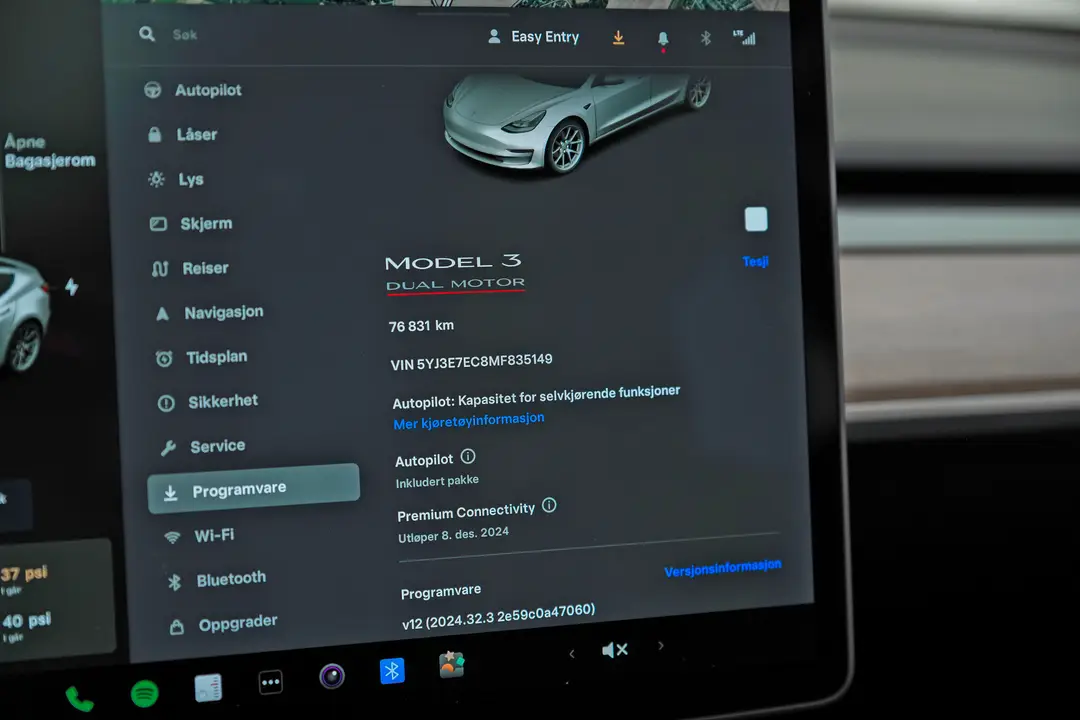Open the Skjerm settings
This screenshot has height=720, width=1080.
(x=191, y=223)
